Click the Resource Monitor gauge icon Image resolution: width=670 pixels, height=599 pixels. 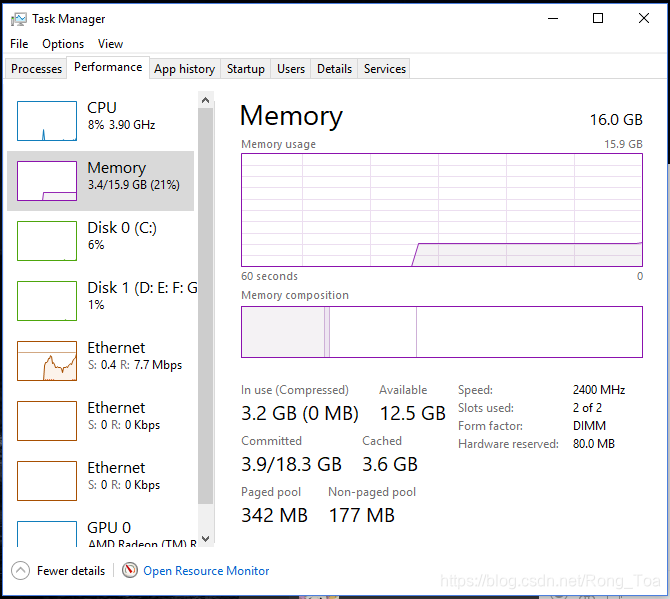[x=130, y=570]
